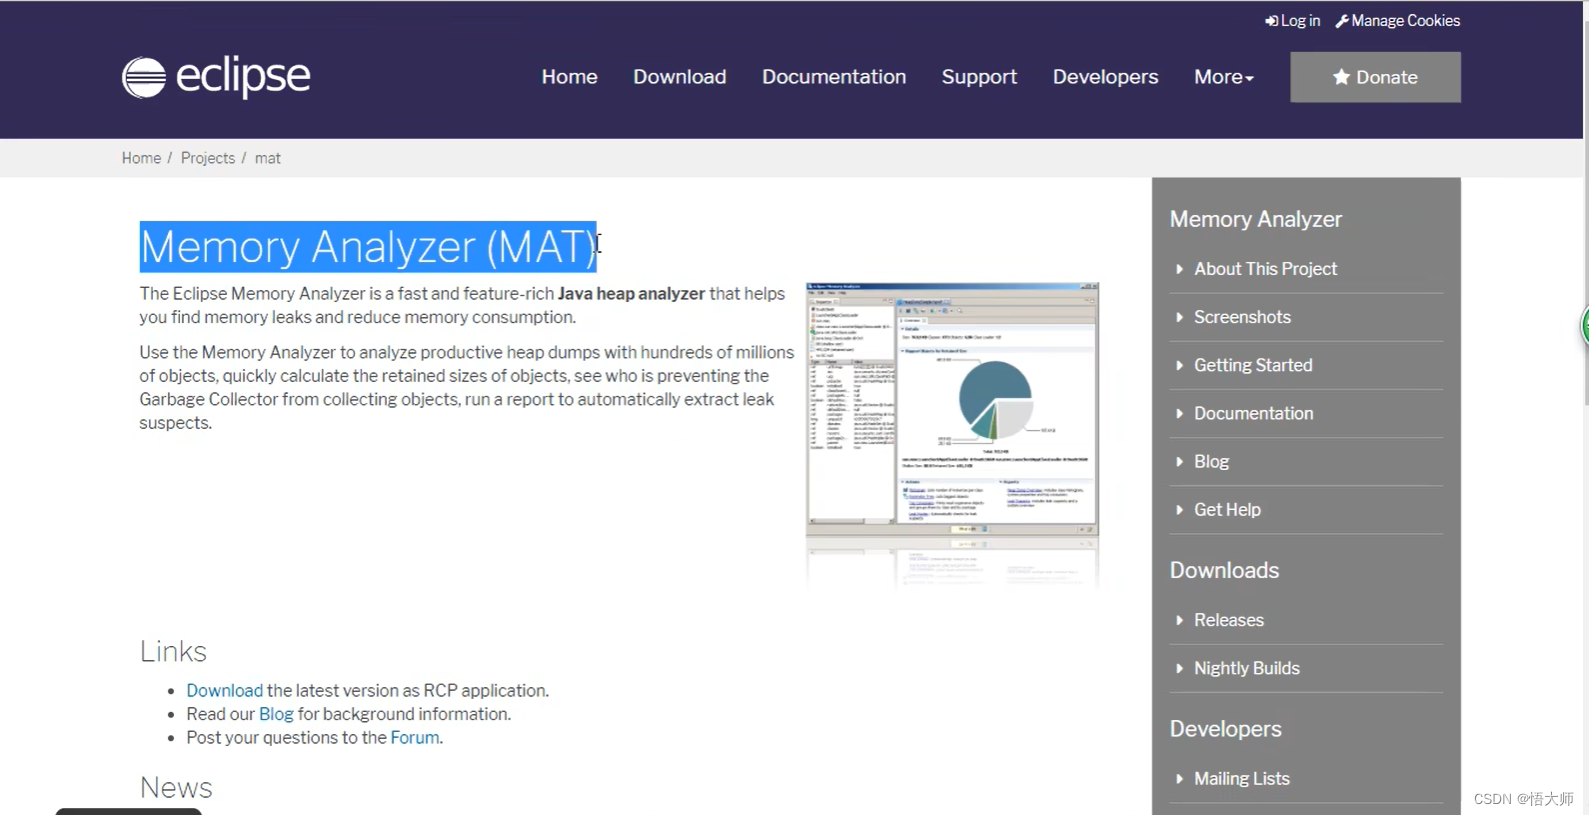Click the Memory Analyzer sidebar heading
This screenshot has height=815, width=1589.
pos(1255,219)
